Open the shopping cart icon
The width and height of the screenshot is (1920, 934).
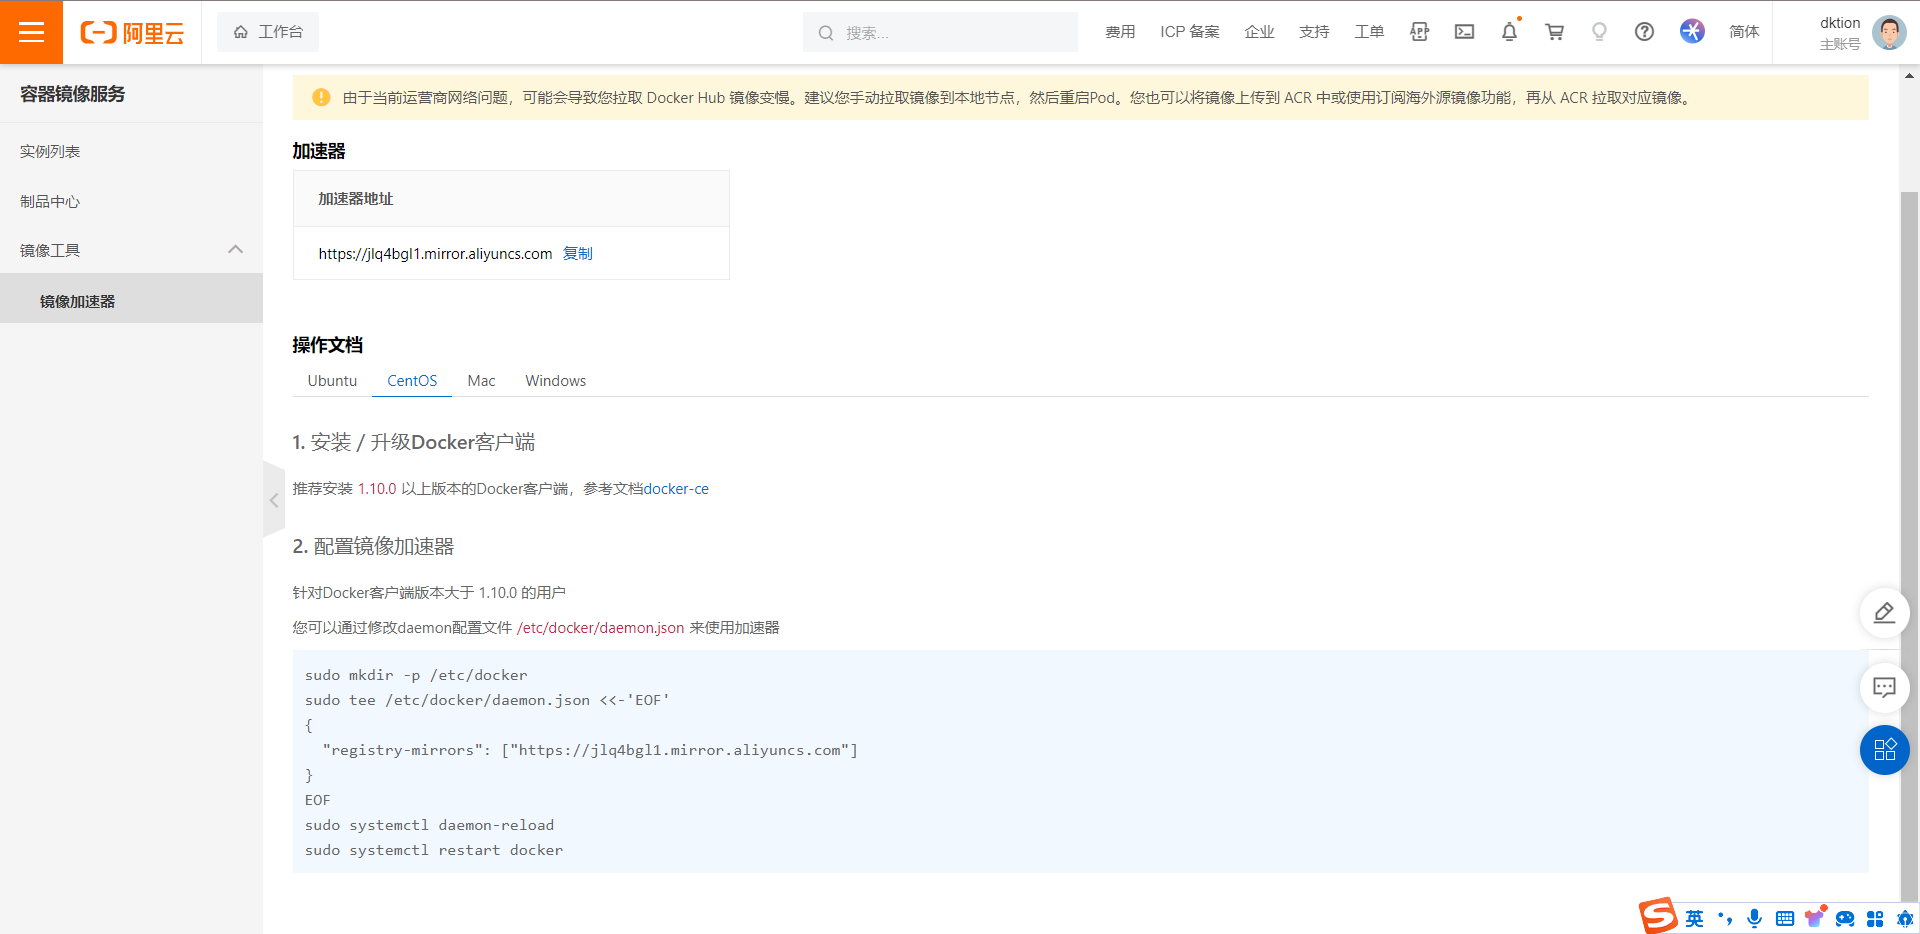(x=1554, y=32)
